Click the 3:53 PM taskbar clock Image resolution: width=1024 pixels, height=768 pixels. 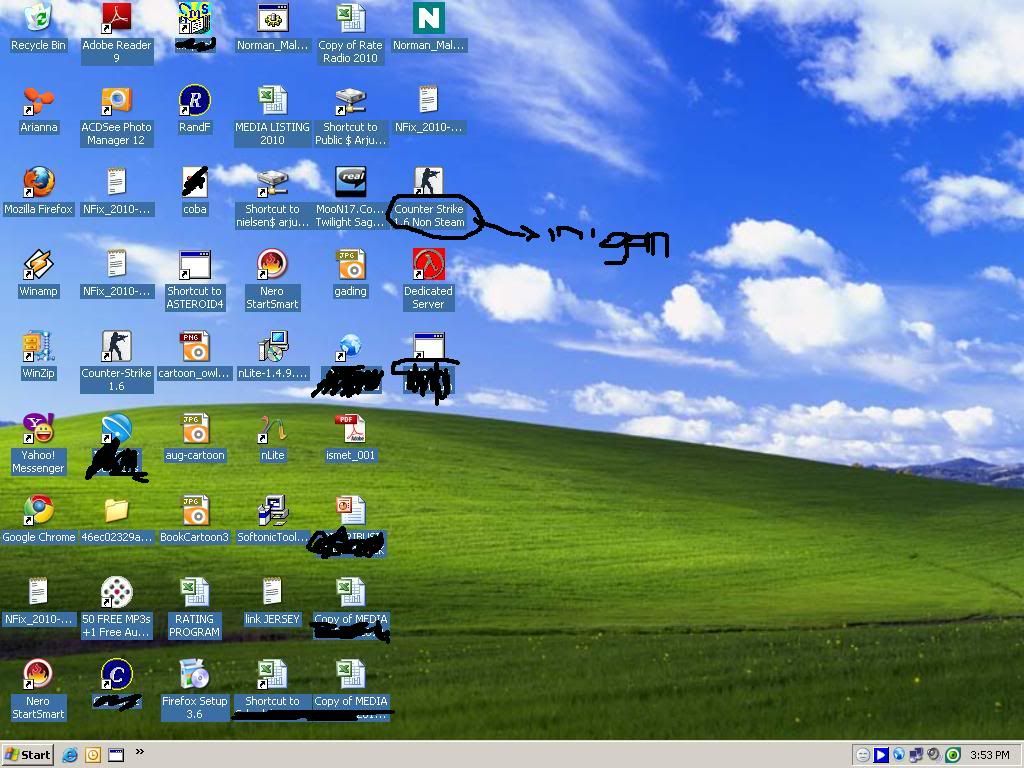(x=989, y=755)
